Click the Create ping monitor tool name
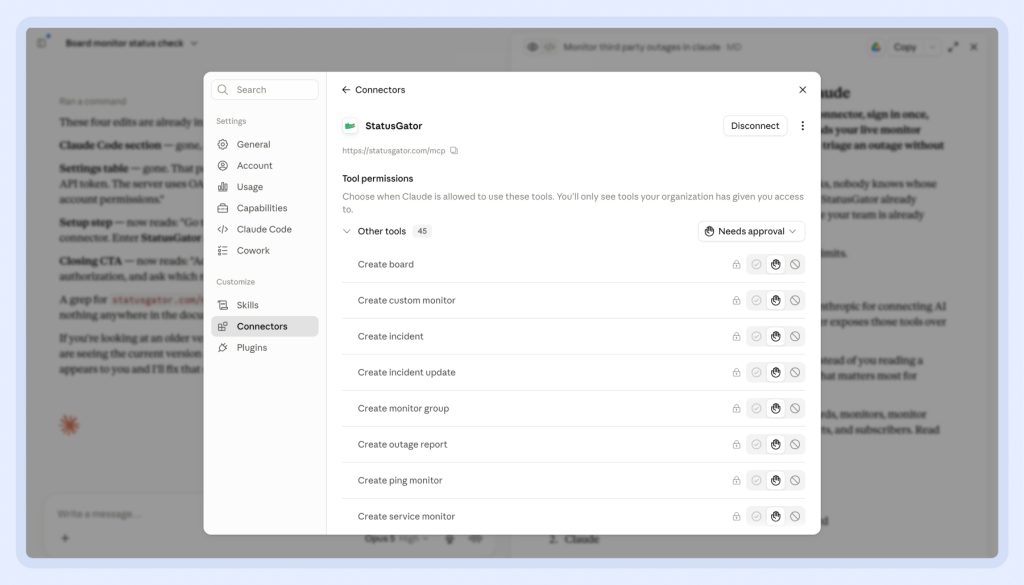Screen dimensions: 1024x585 [x=400, y=481]
